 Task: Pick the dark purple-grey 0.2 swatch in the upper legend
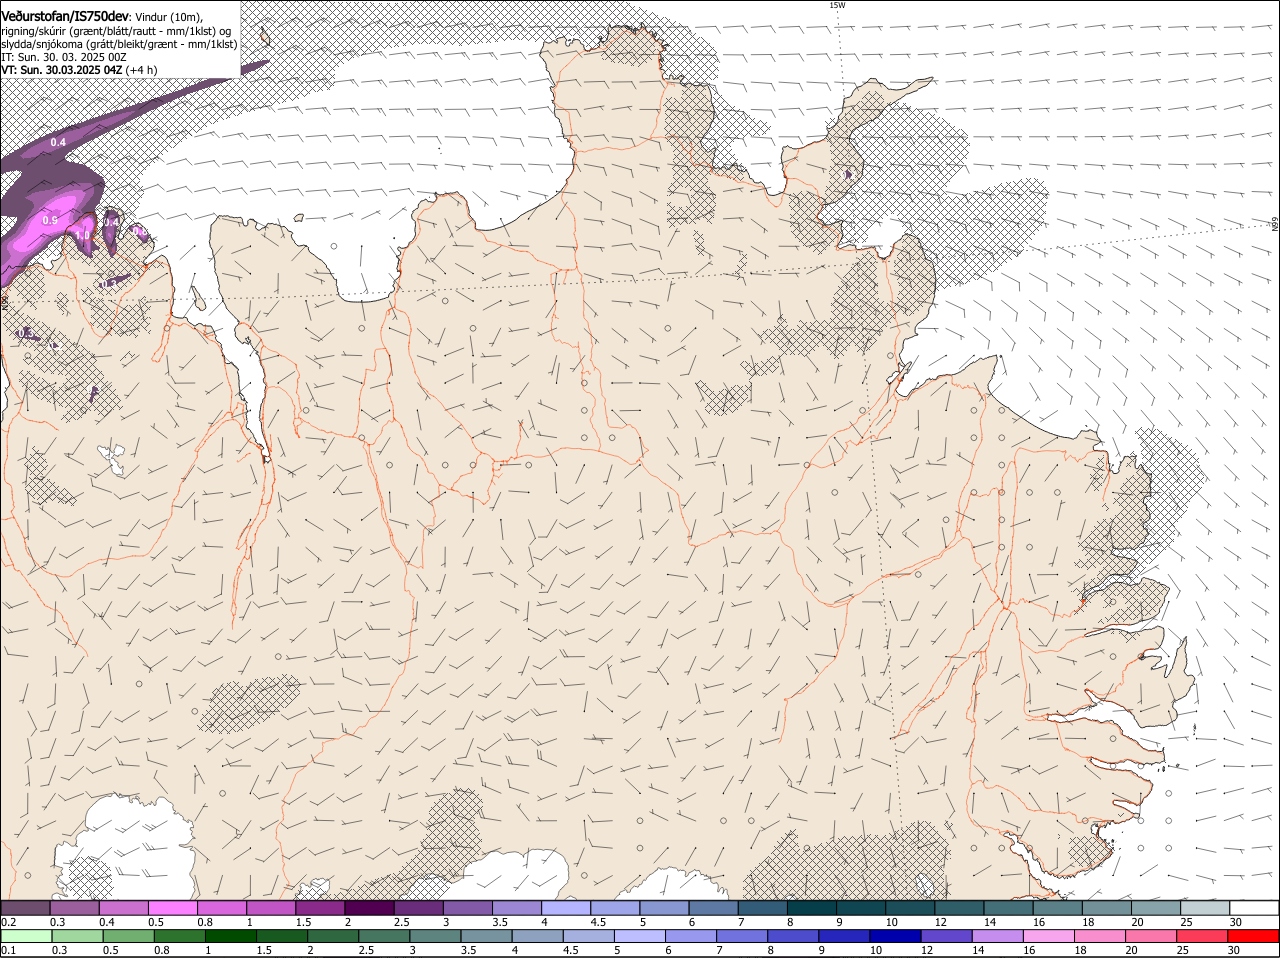[x=25, y=907]
